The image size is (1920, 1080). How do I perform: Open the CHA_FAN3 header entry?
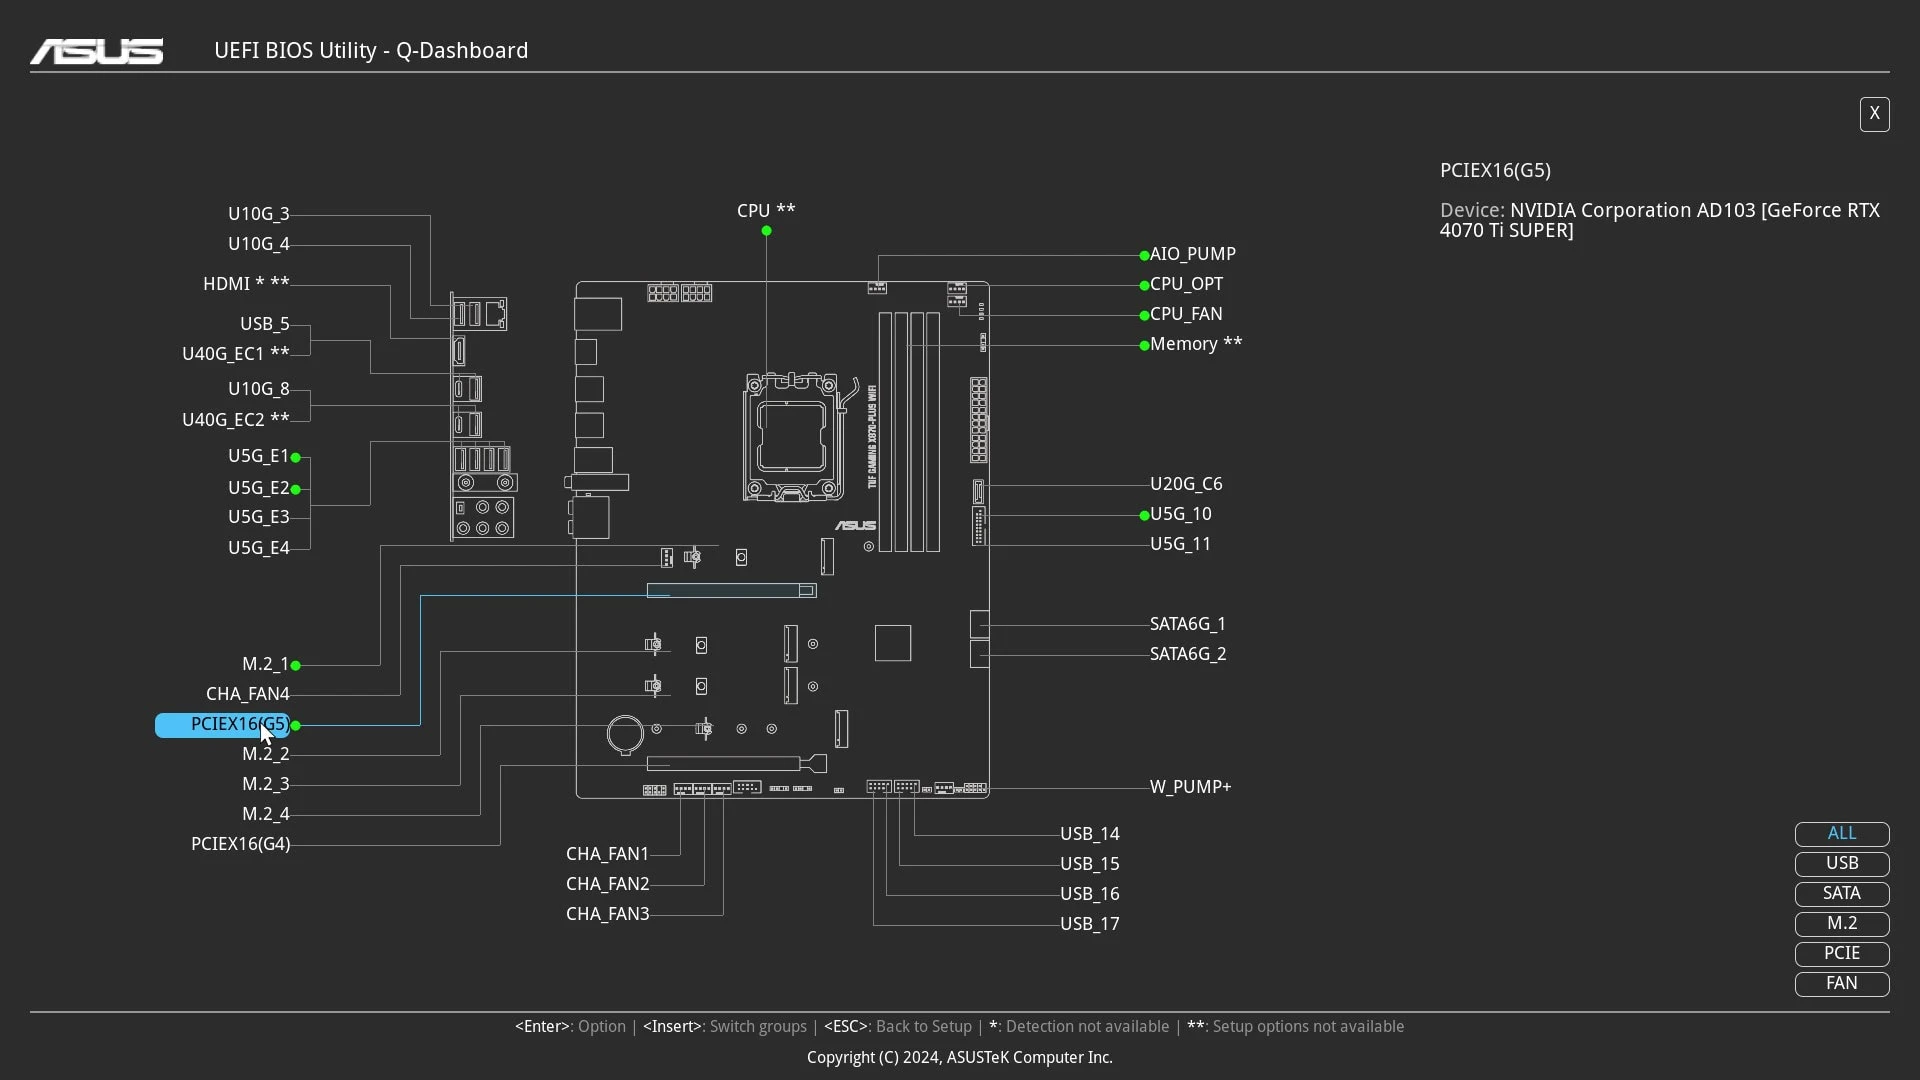607,914
